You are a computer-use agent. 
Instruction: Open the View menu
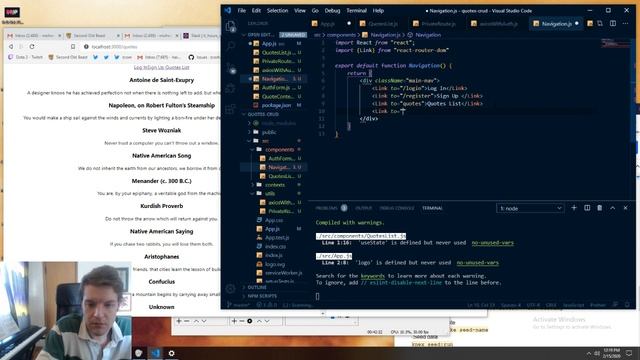(300, 11)
